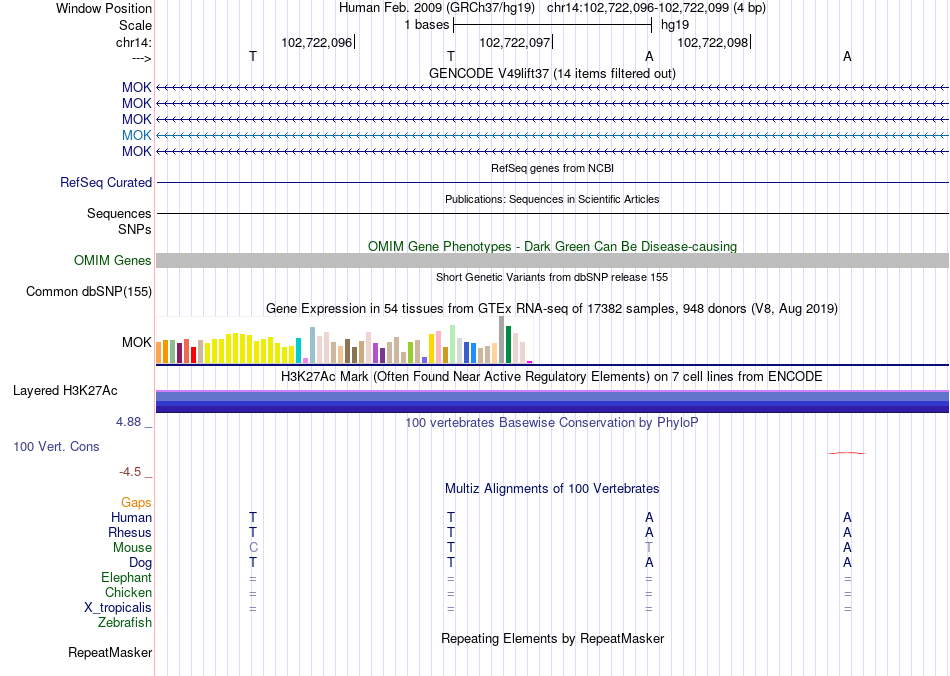Select the Rhesus species row label
This screenshot has width=950, height=676.
pyautogui.click(x=130, y=532)
